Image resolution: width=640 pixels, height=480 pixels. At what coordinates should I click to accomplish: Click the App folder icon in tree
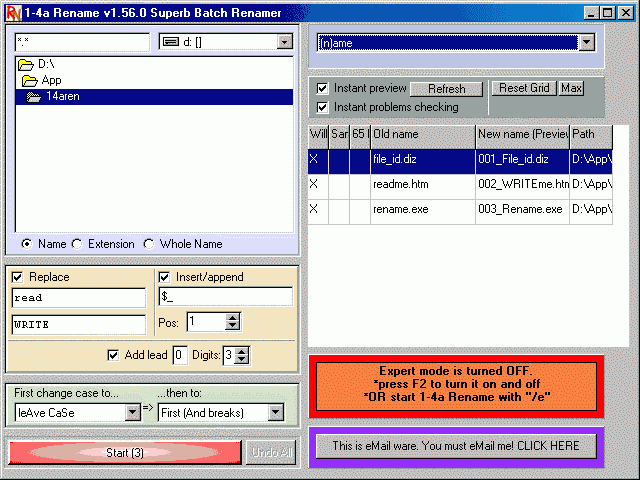(30, 80)
